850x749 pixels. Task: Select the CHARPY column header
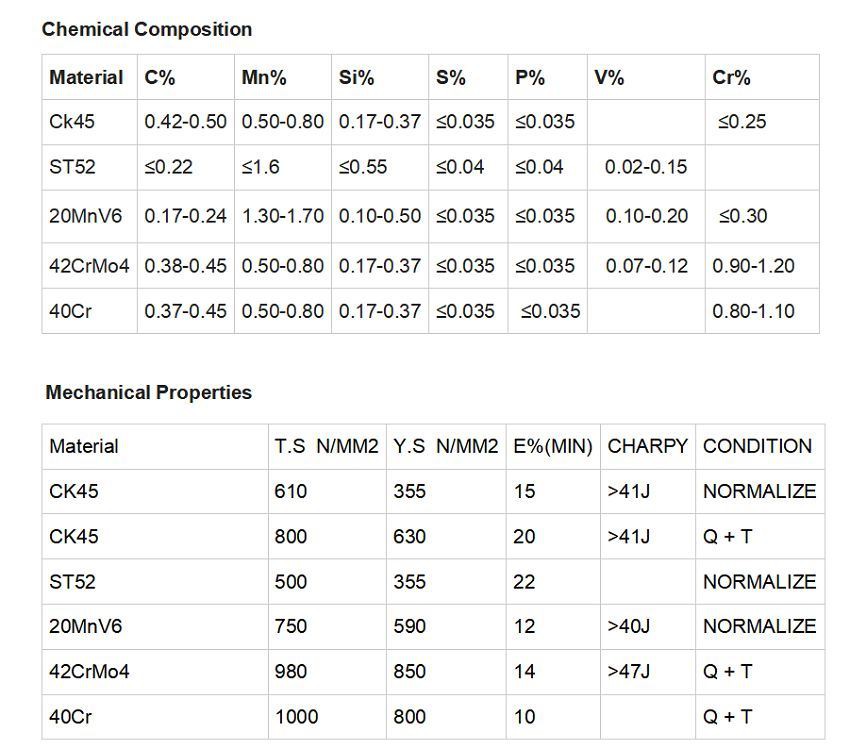pos(647,446)
